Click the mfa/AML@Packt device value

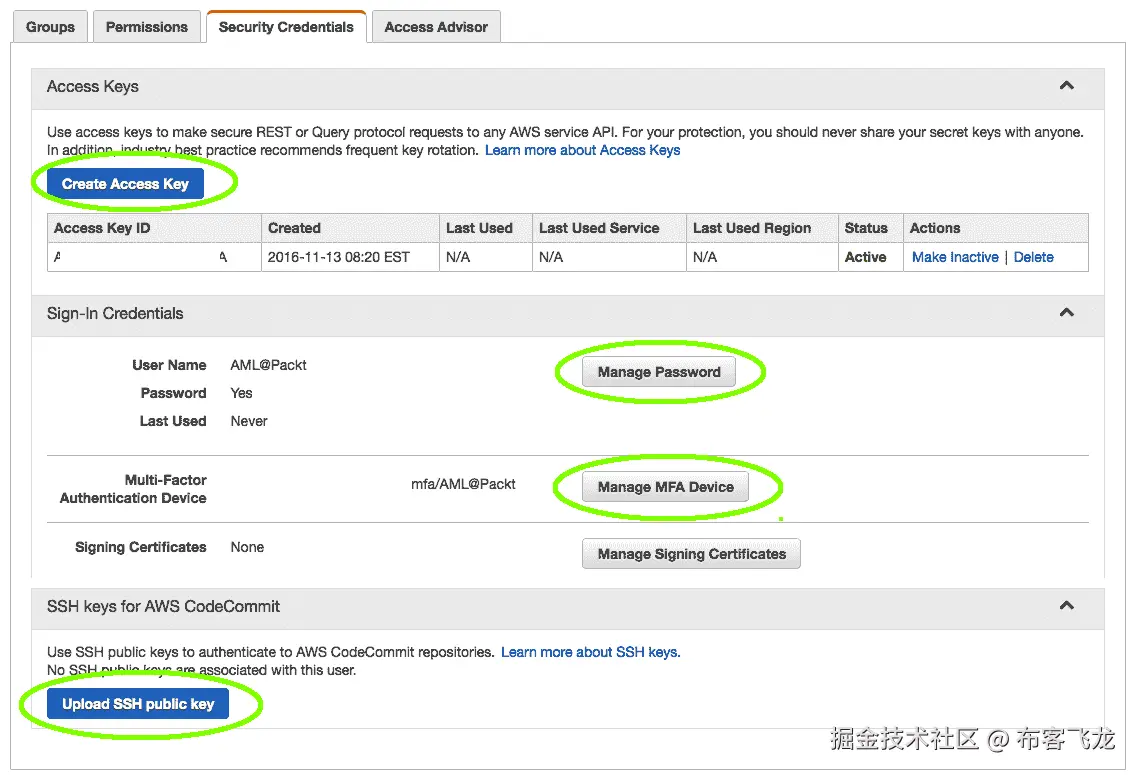(x=463, y=484)
